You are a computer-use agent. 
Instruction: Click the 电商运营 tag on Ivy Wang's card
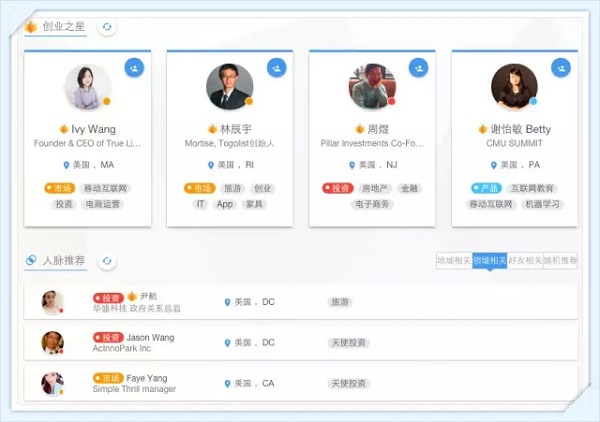[103, 204]
